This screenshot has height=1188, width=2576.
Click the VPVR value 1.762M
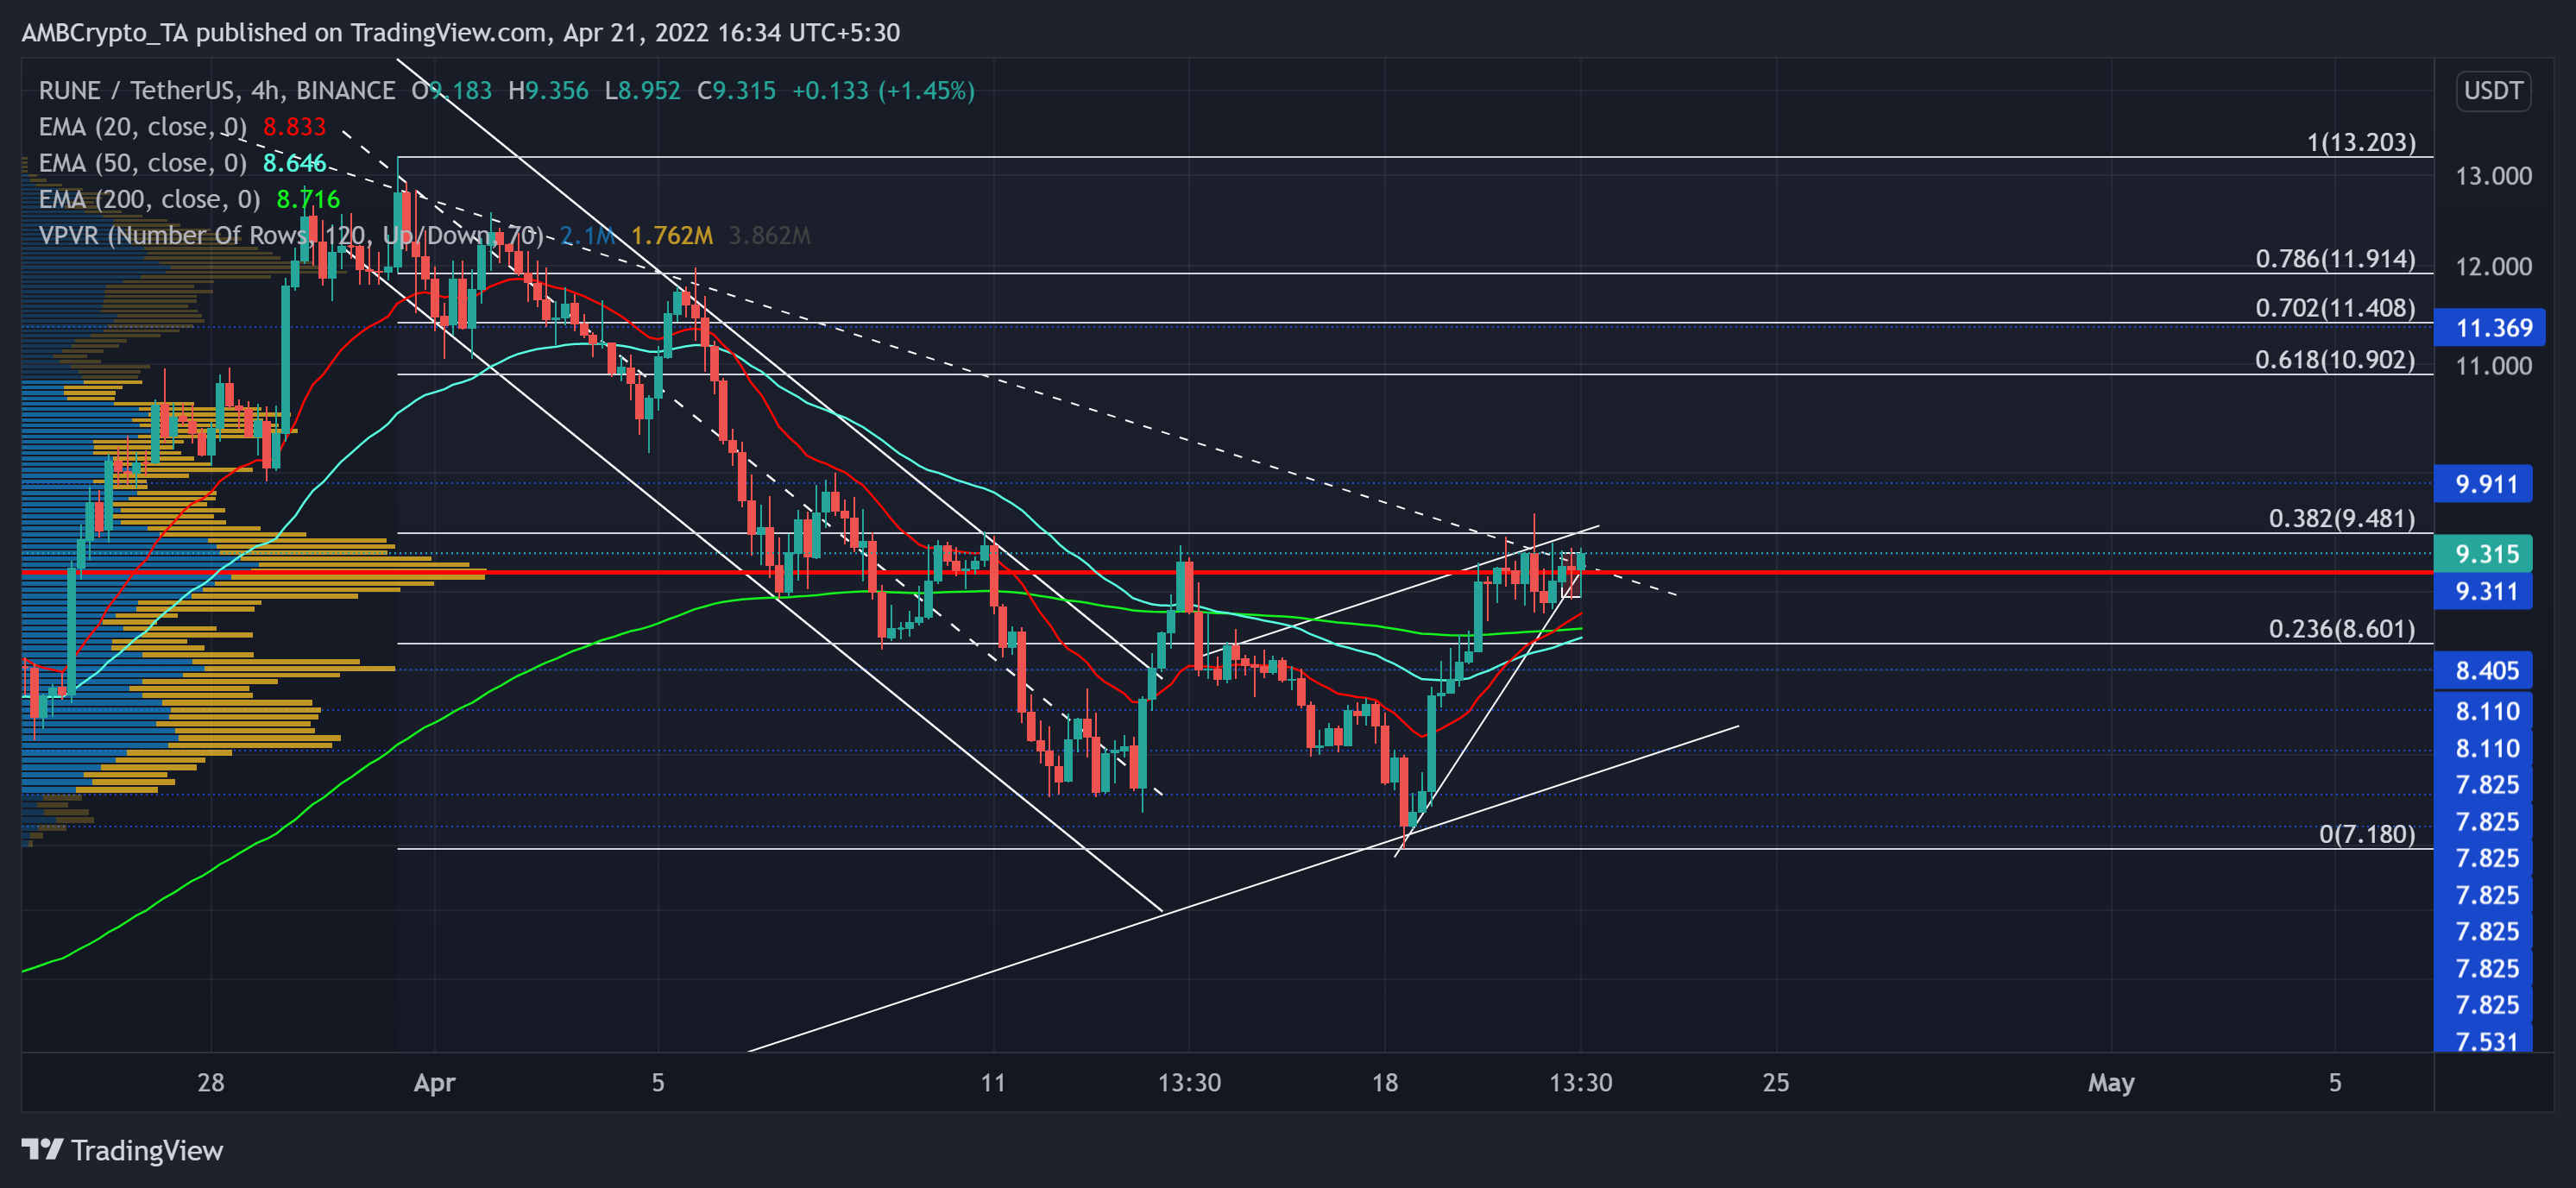[x=672, y=235]
